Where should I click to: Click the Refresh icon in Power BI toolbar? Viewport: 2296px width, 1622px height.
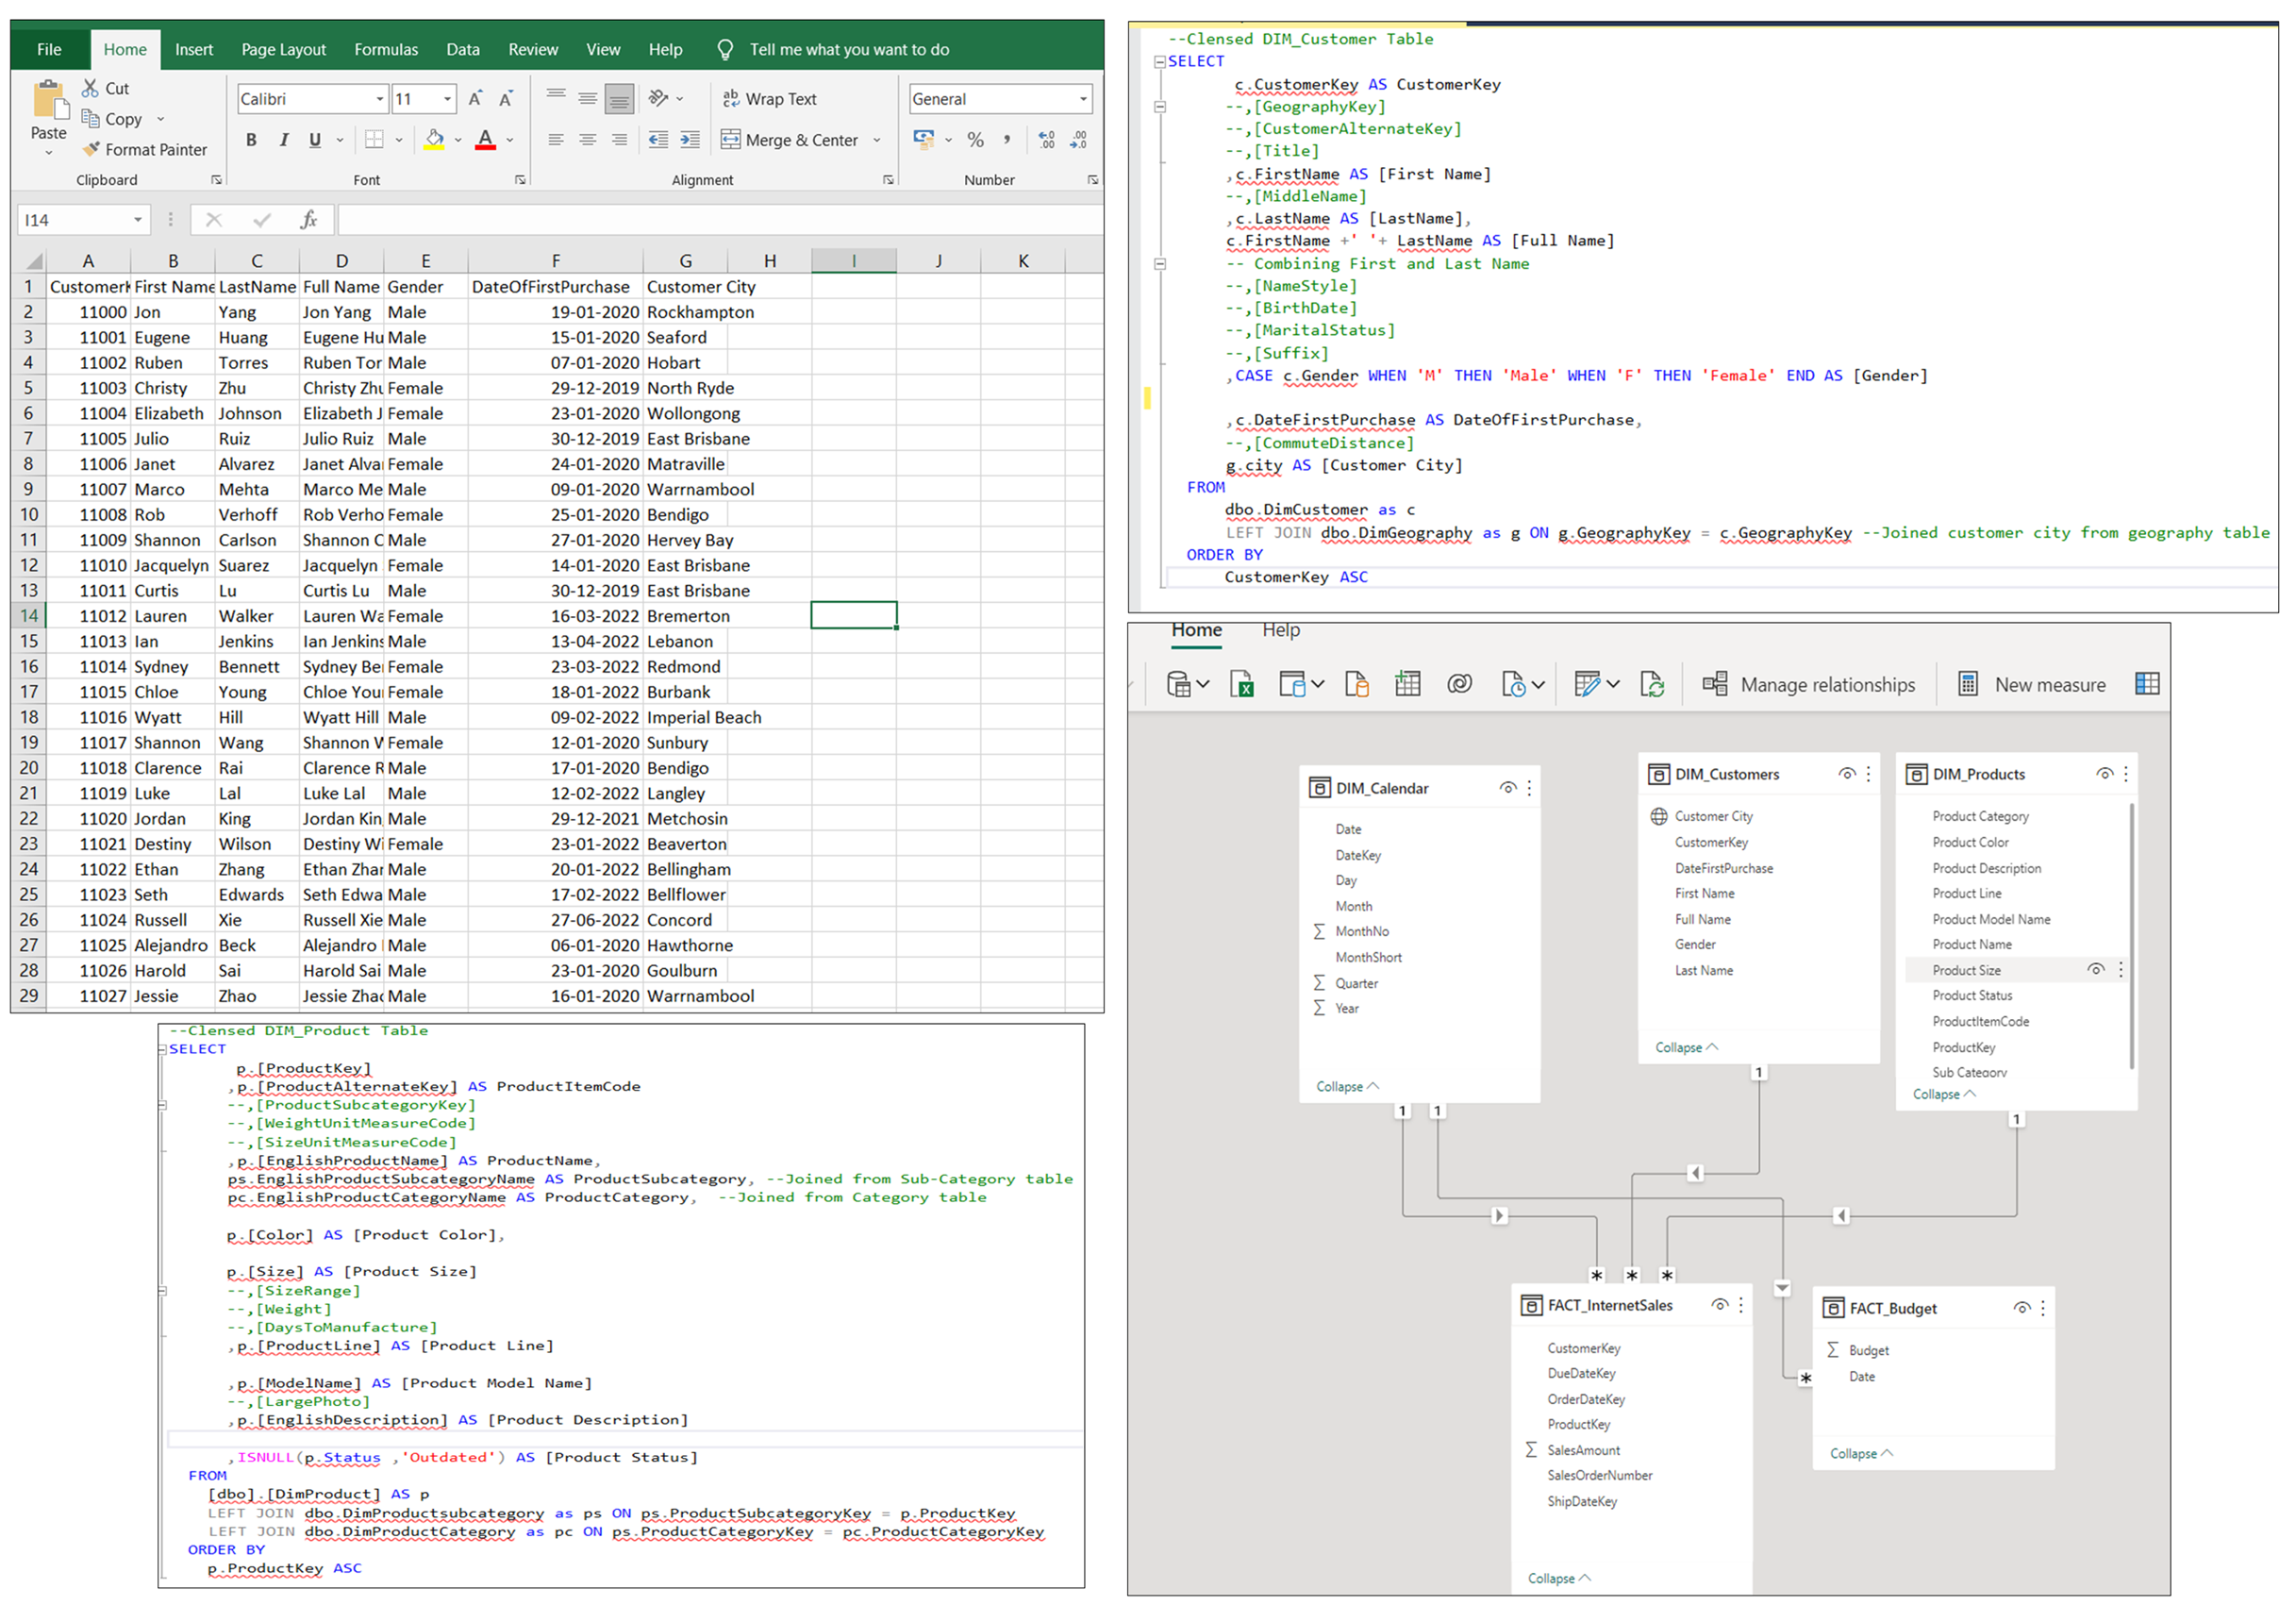click(1653, 684)
